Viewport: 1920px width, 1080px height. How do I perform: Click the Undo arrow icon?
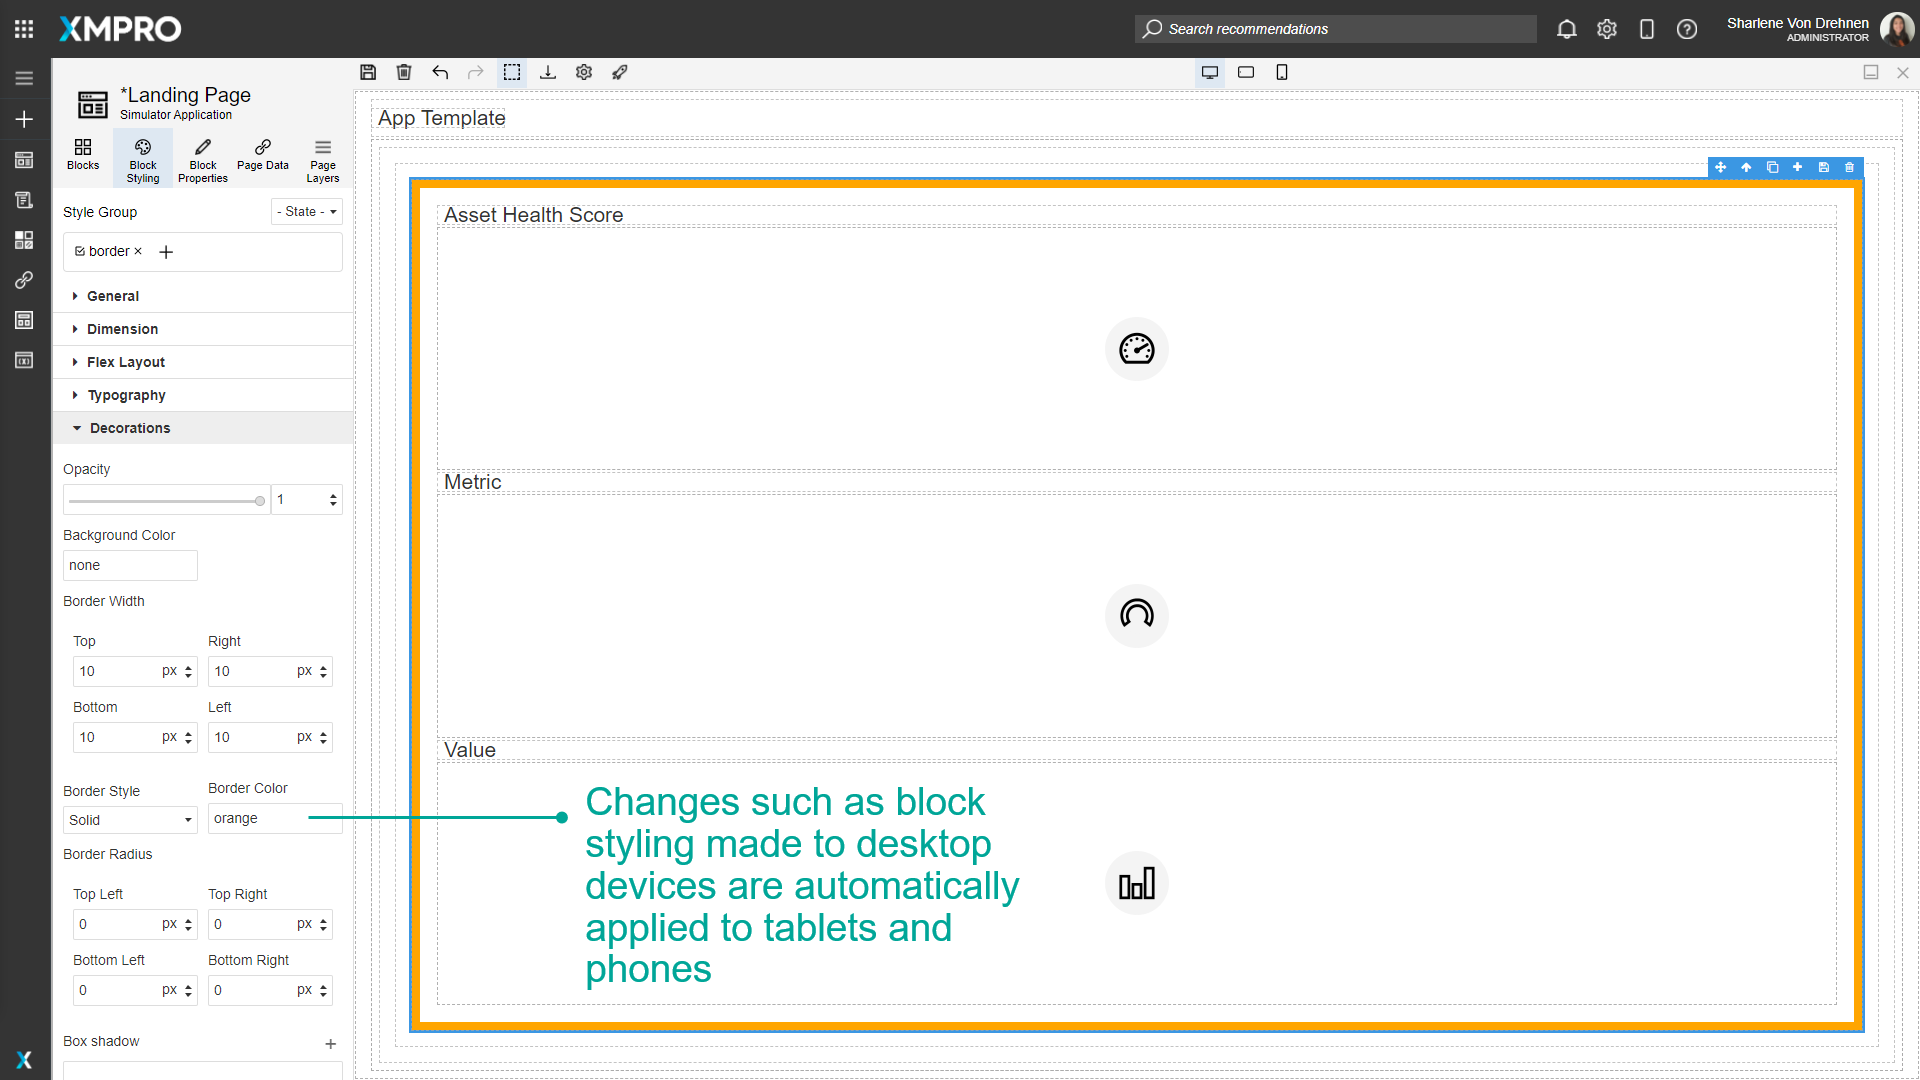coord(440,72)
